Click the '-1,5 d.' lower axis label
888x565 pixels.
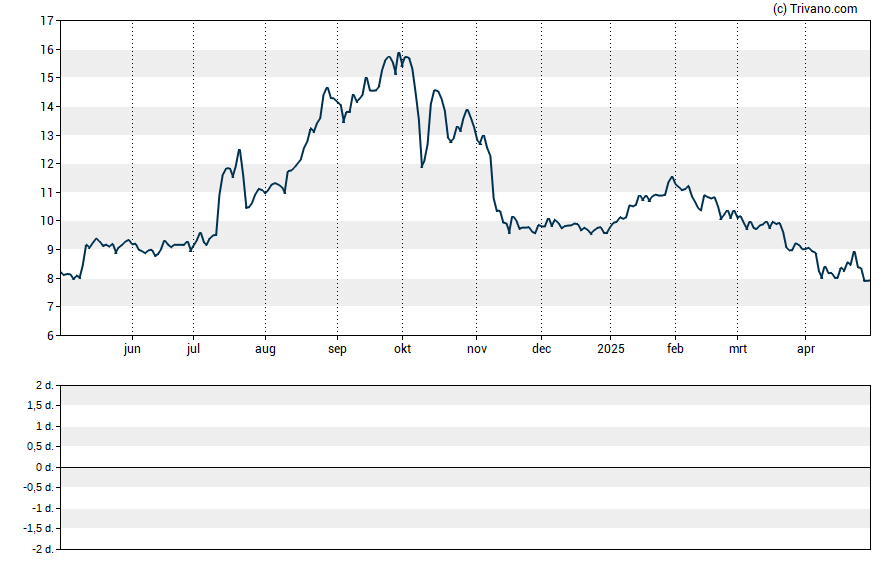click(x=38, y=529)
